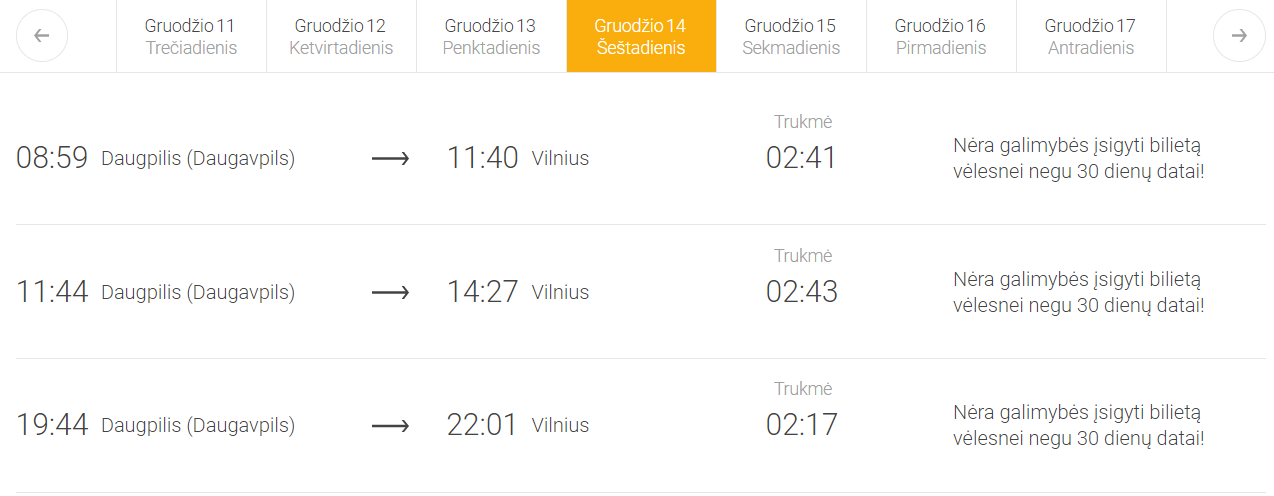Choose the Gruodžio 15 Sekmadienis date tab
The width and height of the screenshot is (1274, 496).
tap(791, 36)
